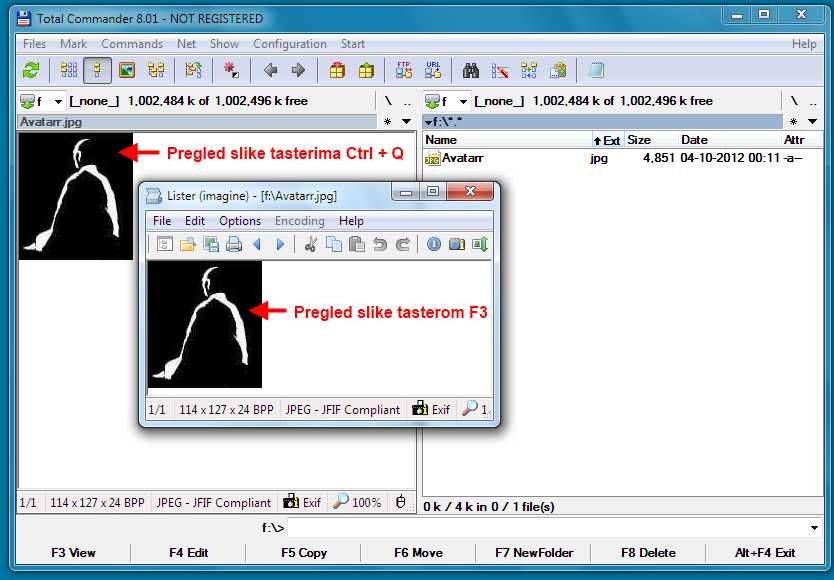Click the undo arrow in Lister toolbar

pos(380,244)
